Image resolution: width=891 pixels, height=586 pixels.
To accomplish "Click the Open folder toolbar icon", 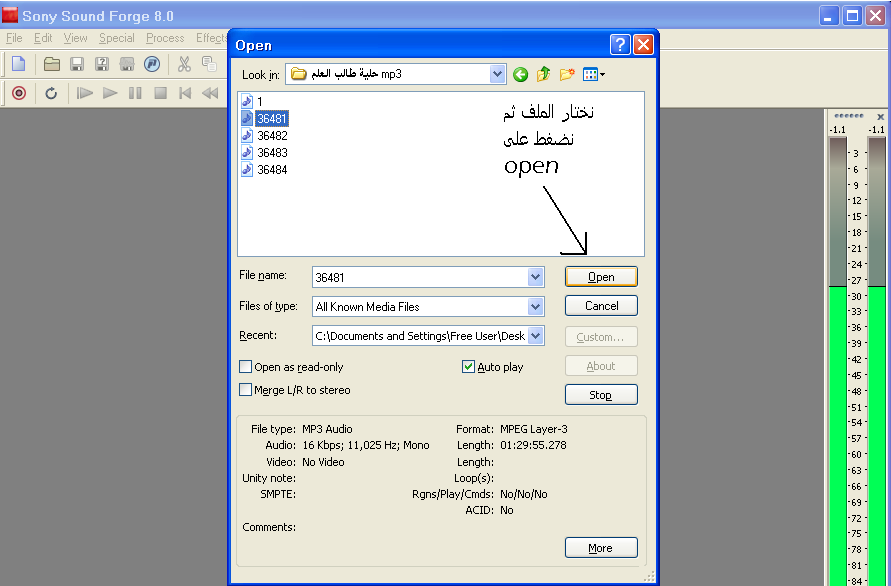I will click(52, 64).
